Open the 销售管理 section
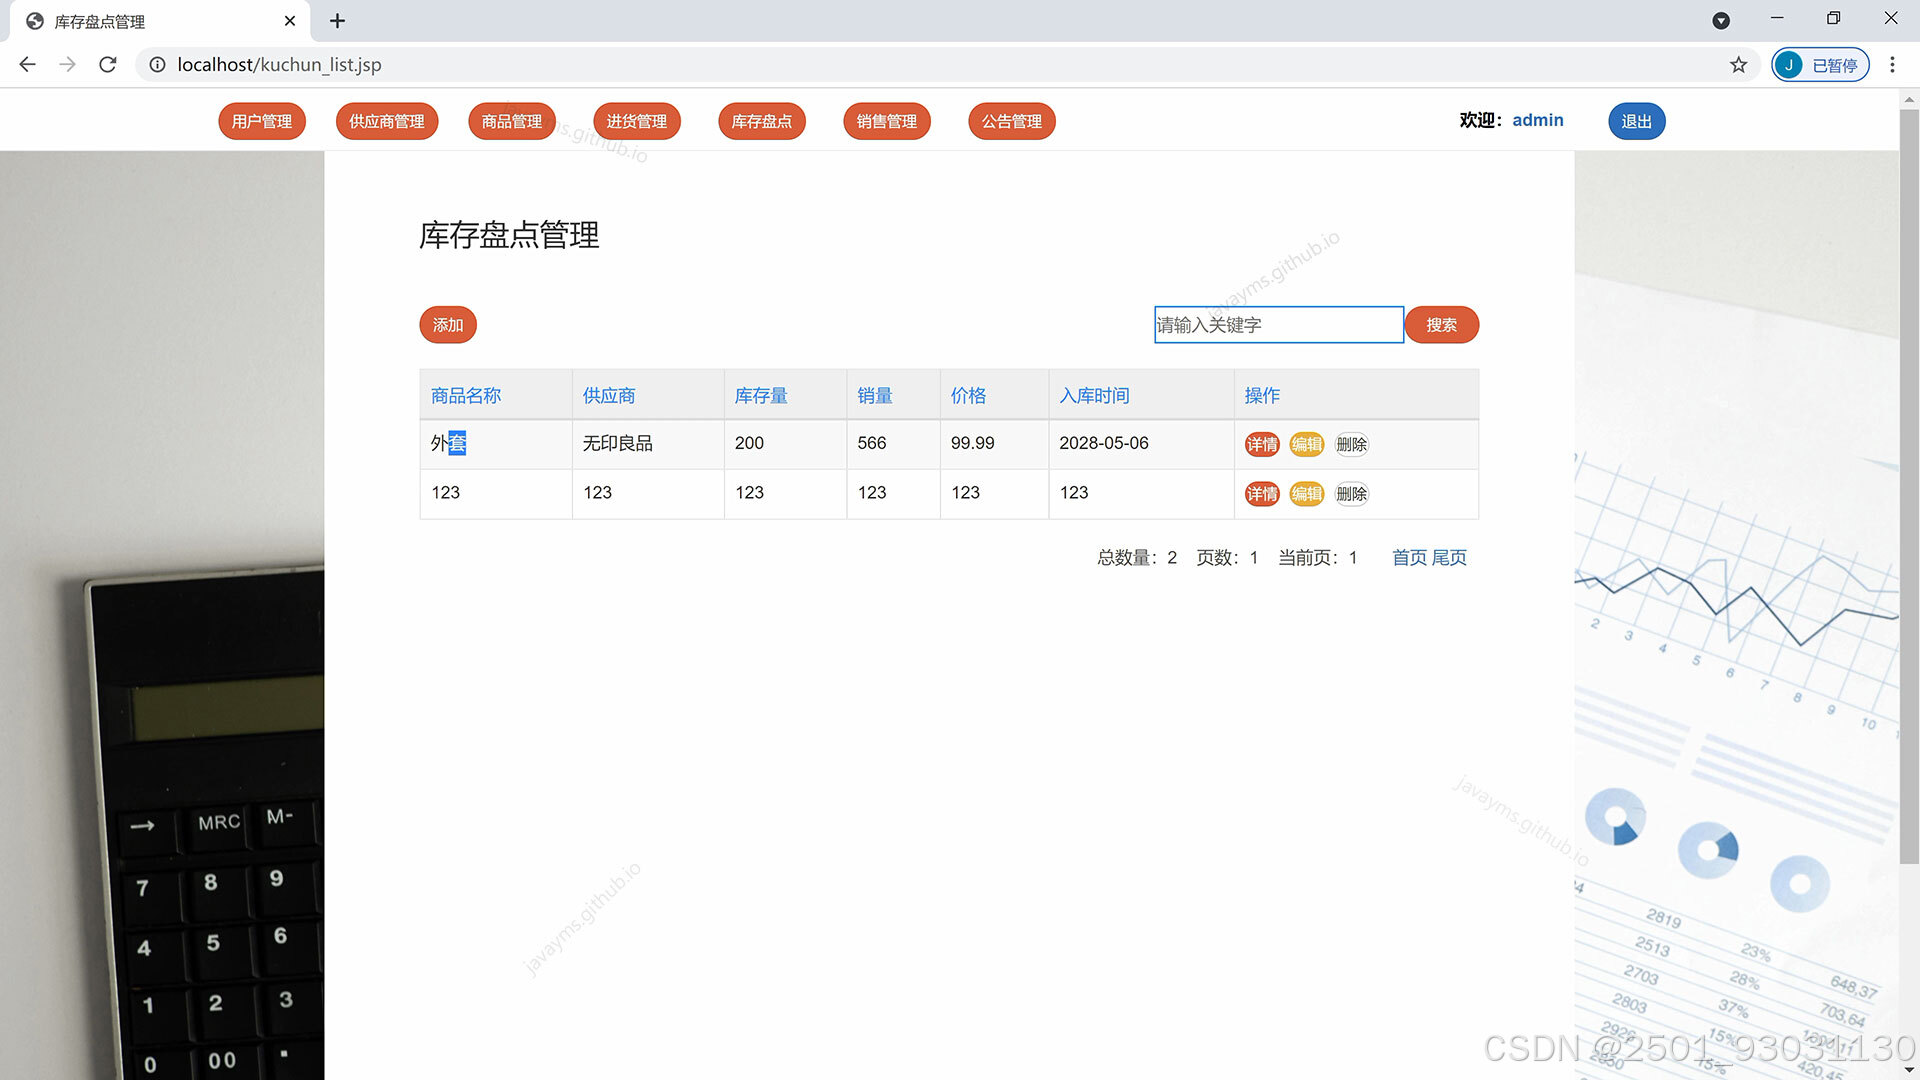 (887, 121)
